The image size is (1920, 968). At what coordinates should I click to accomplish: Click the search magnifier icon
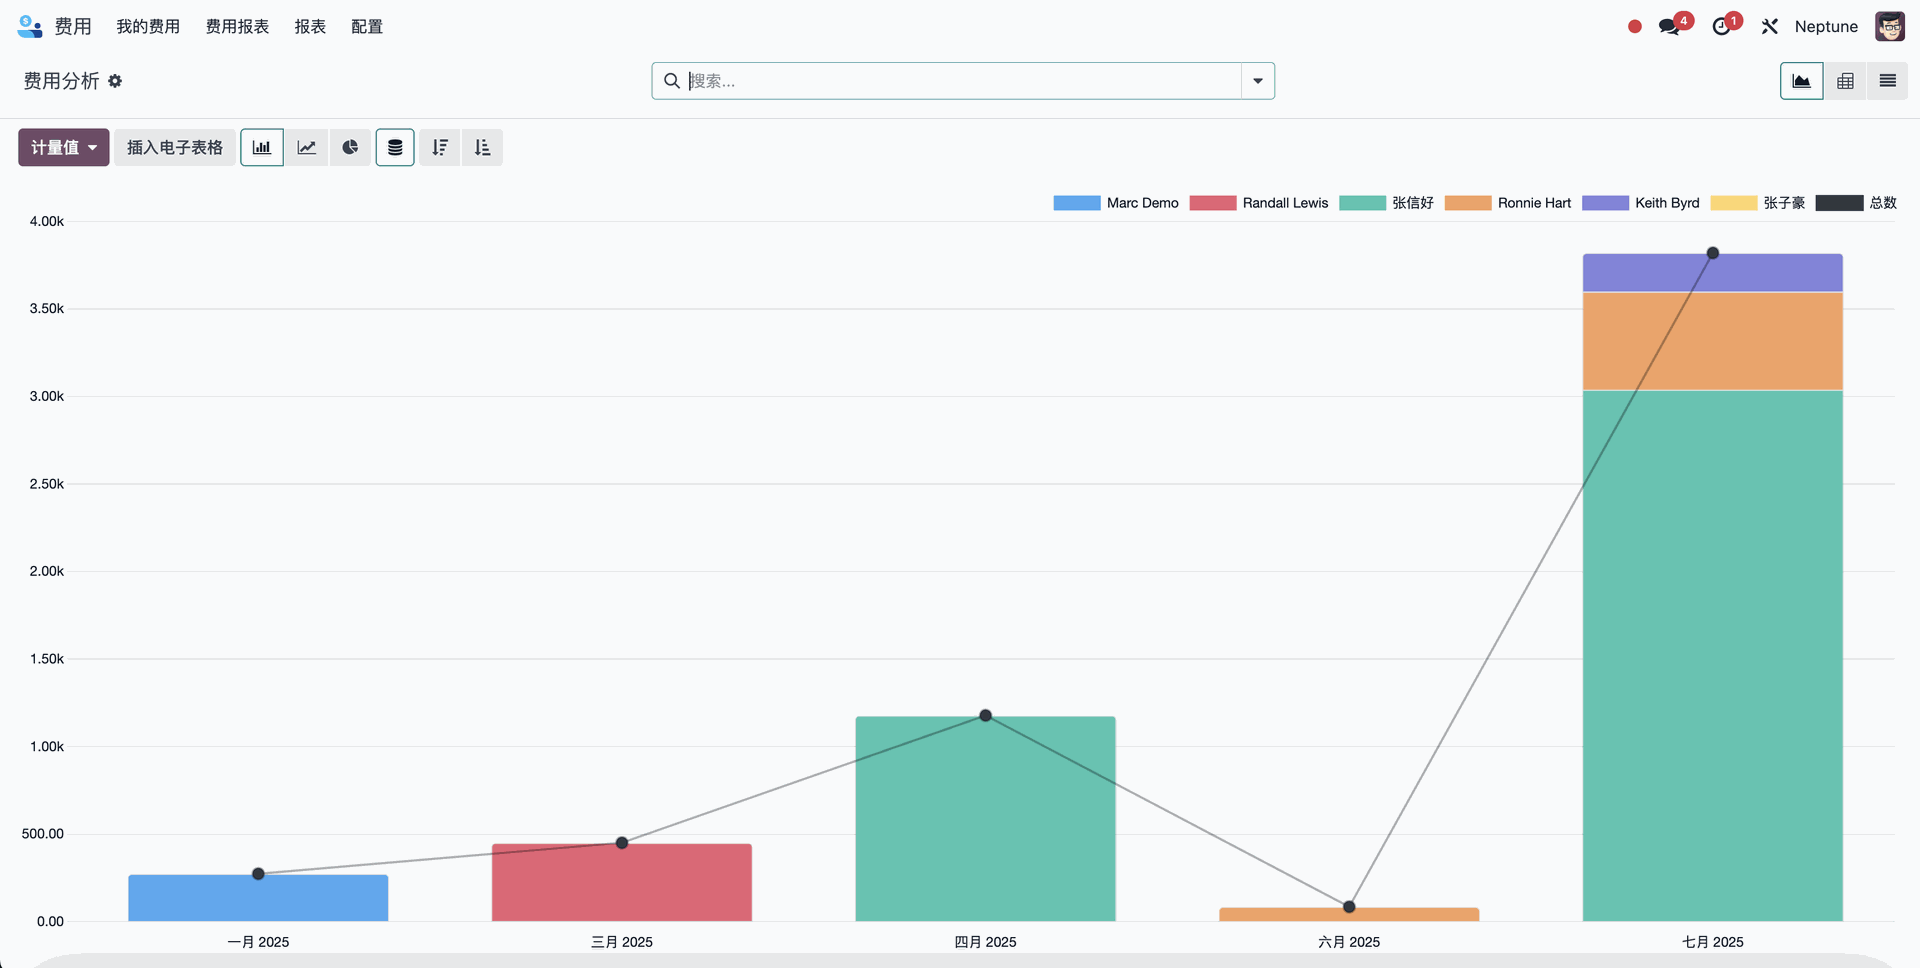672,81
